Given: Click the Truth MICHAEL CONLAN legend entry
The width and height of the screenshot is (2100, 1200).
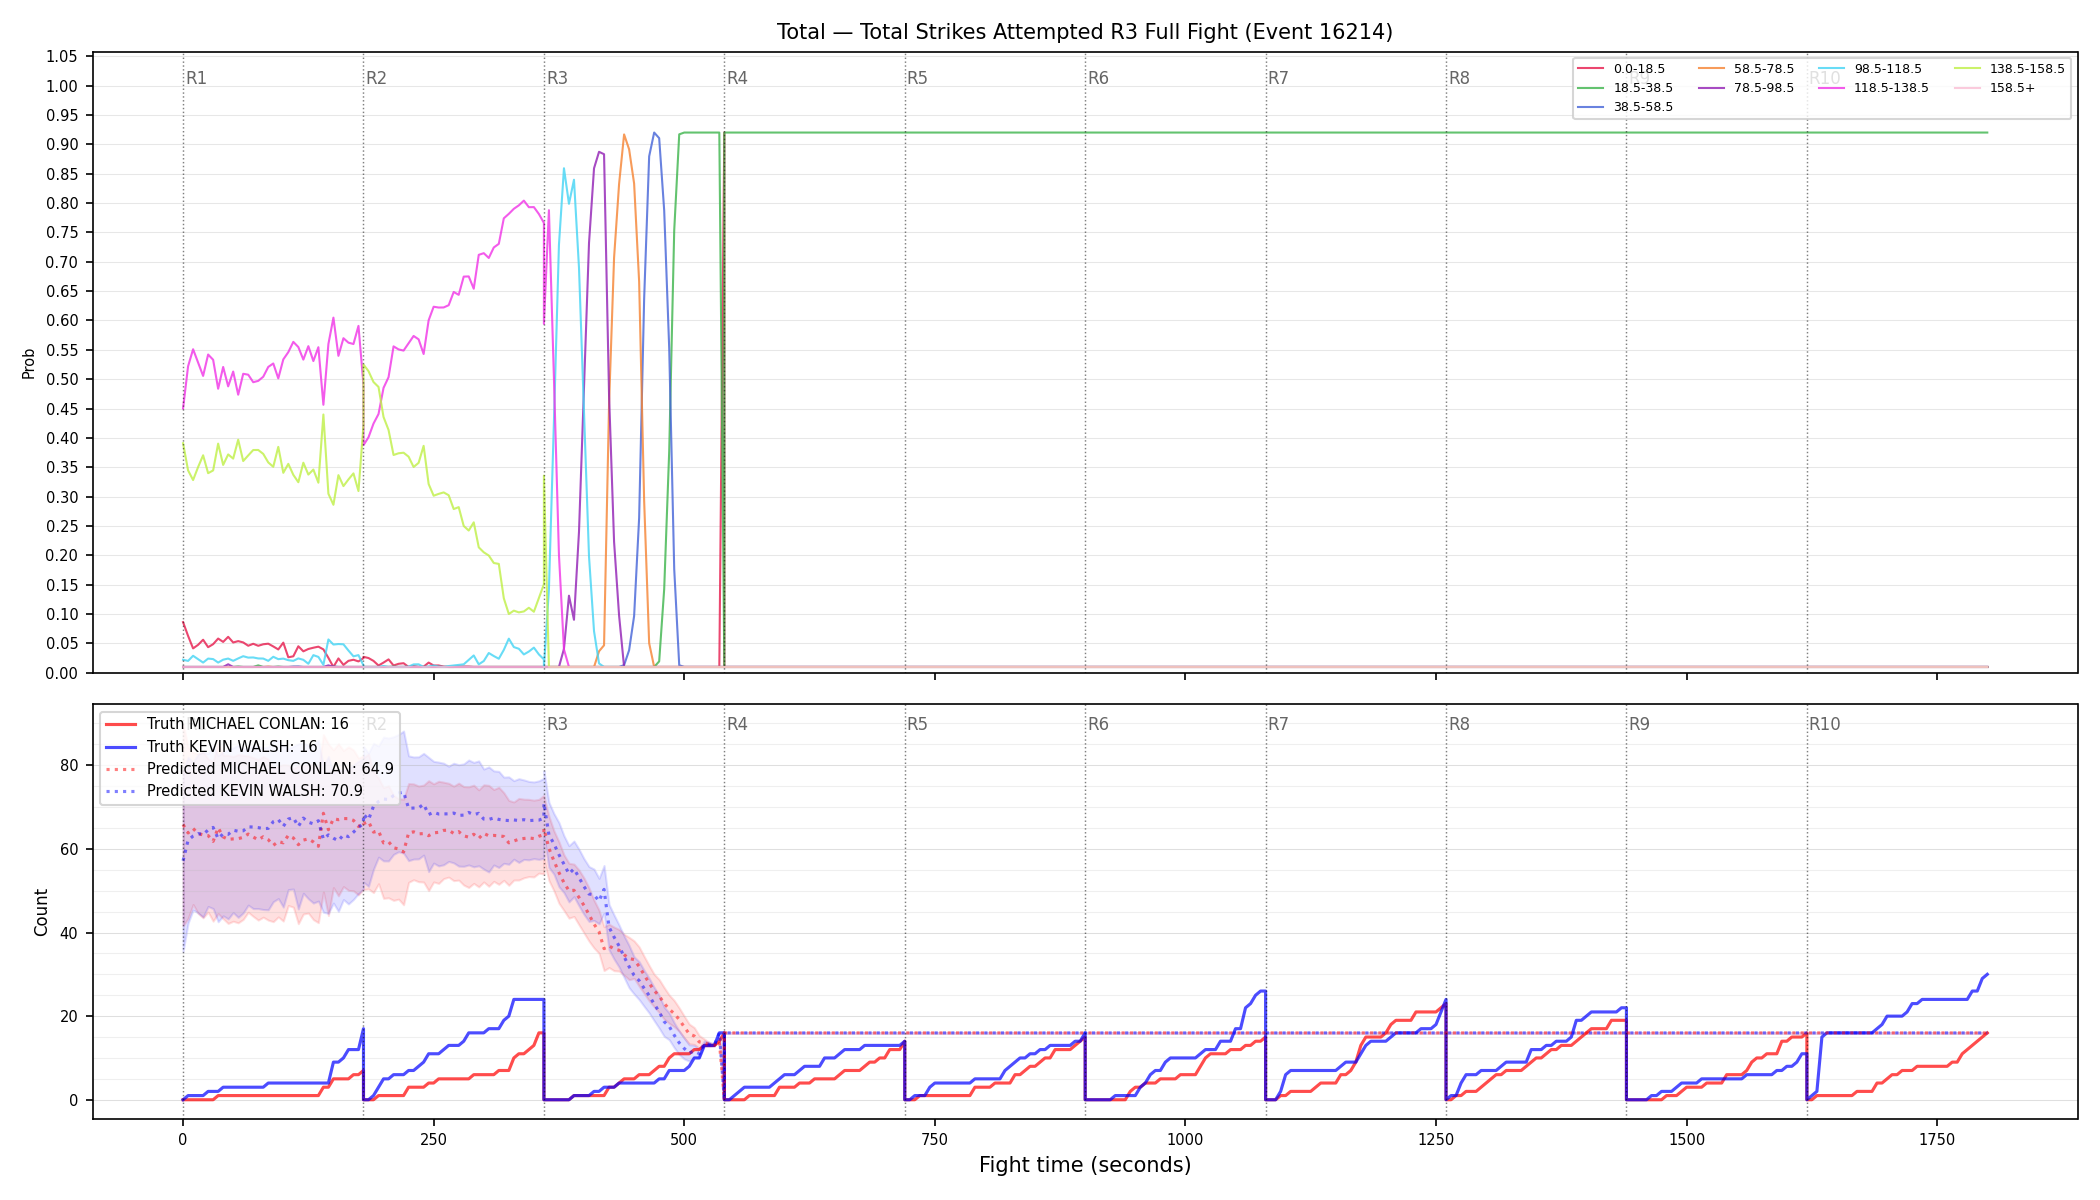Looking at the screenshot, I should tap(227, 724).
